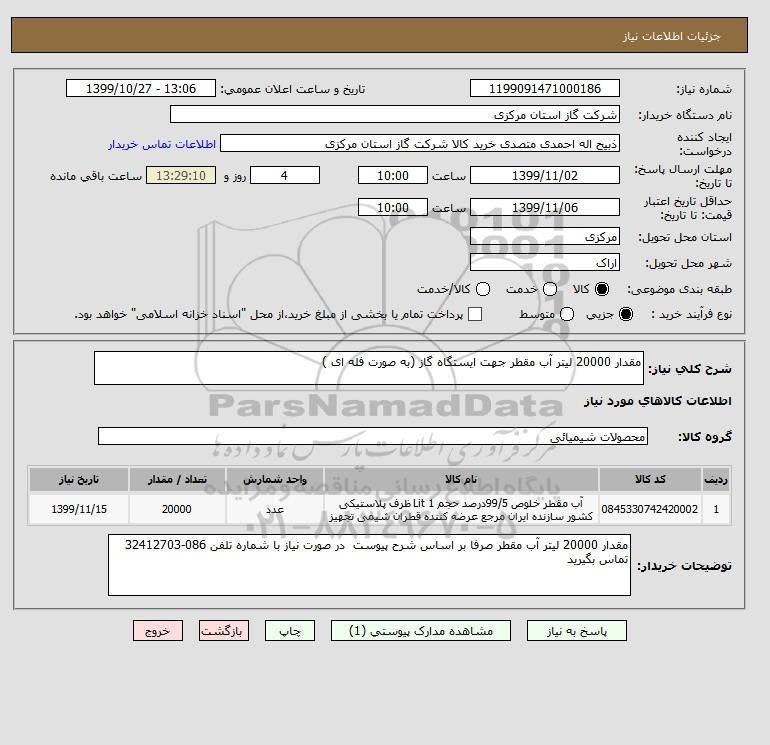Click the response deadline date 1399/11/02
Viewport: 770px width, 745px height.
[x=545, y=175]
